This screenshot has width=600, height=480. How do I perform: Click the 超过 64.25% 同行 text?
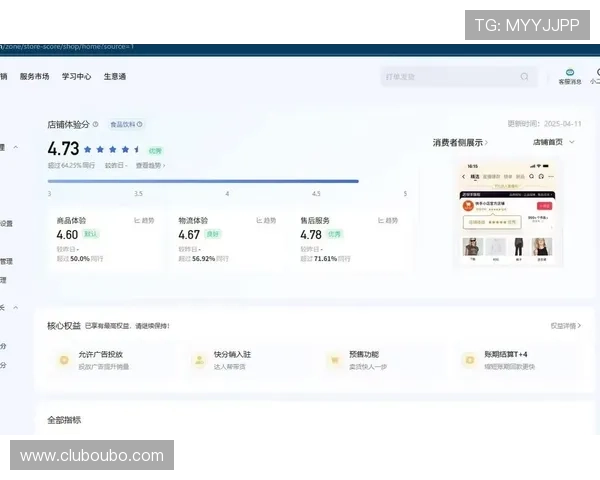point(71,165)
